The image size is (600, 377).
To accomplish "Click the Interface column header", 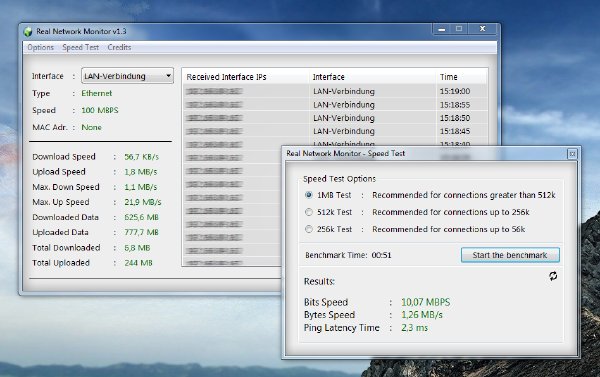I will click(372, 77).
